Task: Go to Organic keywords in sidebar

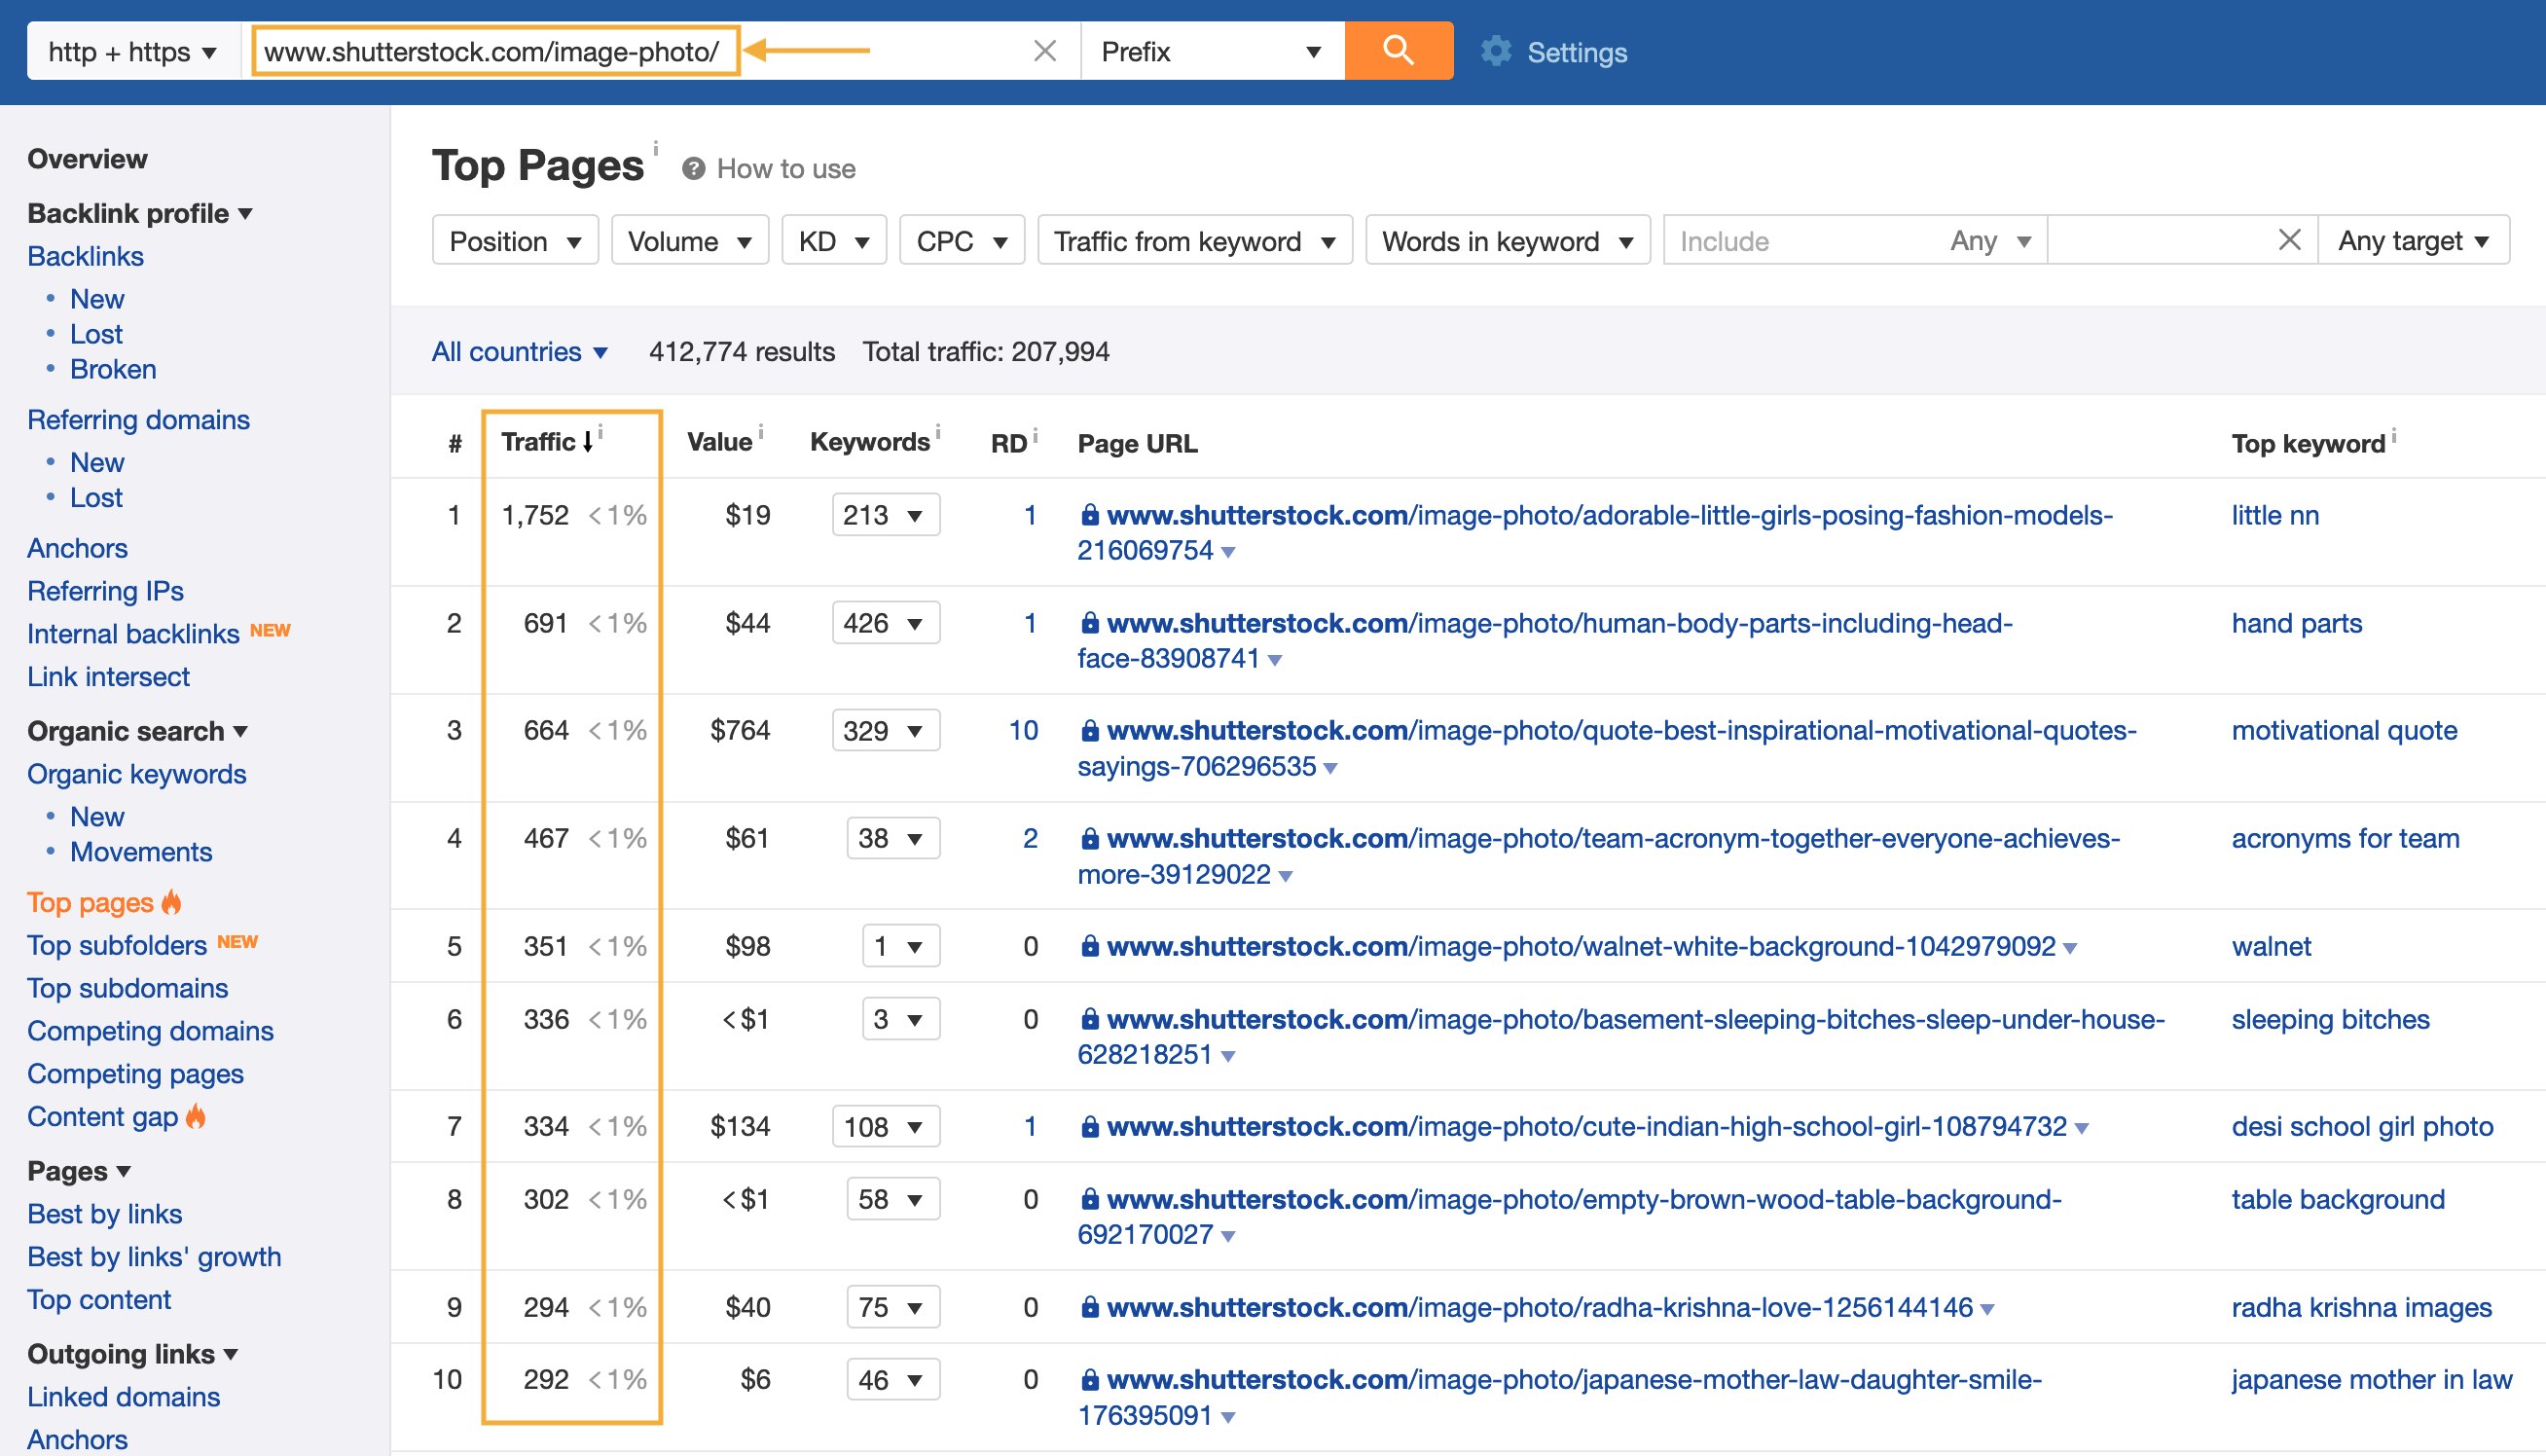Action: coord(137,774)
